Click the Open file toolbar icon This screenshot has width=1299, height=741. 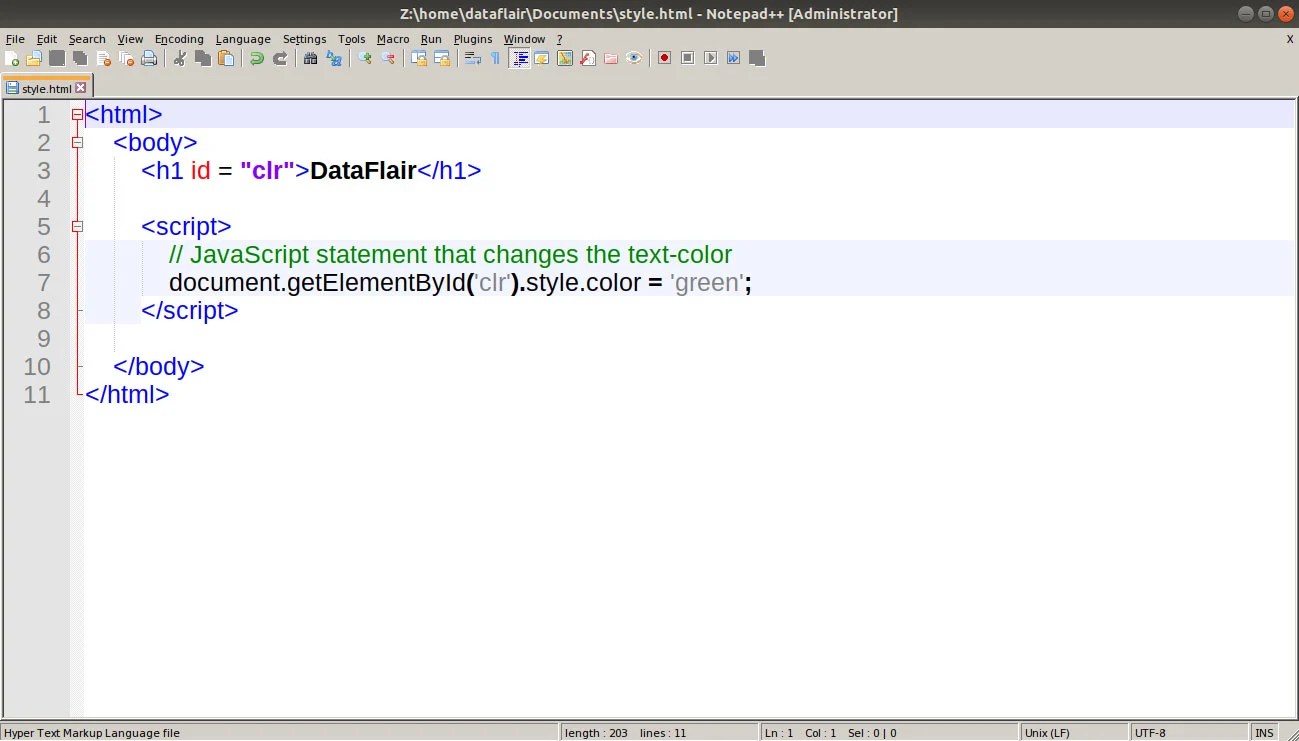34,58
